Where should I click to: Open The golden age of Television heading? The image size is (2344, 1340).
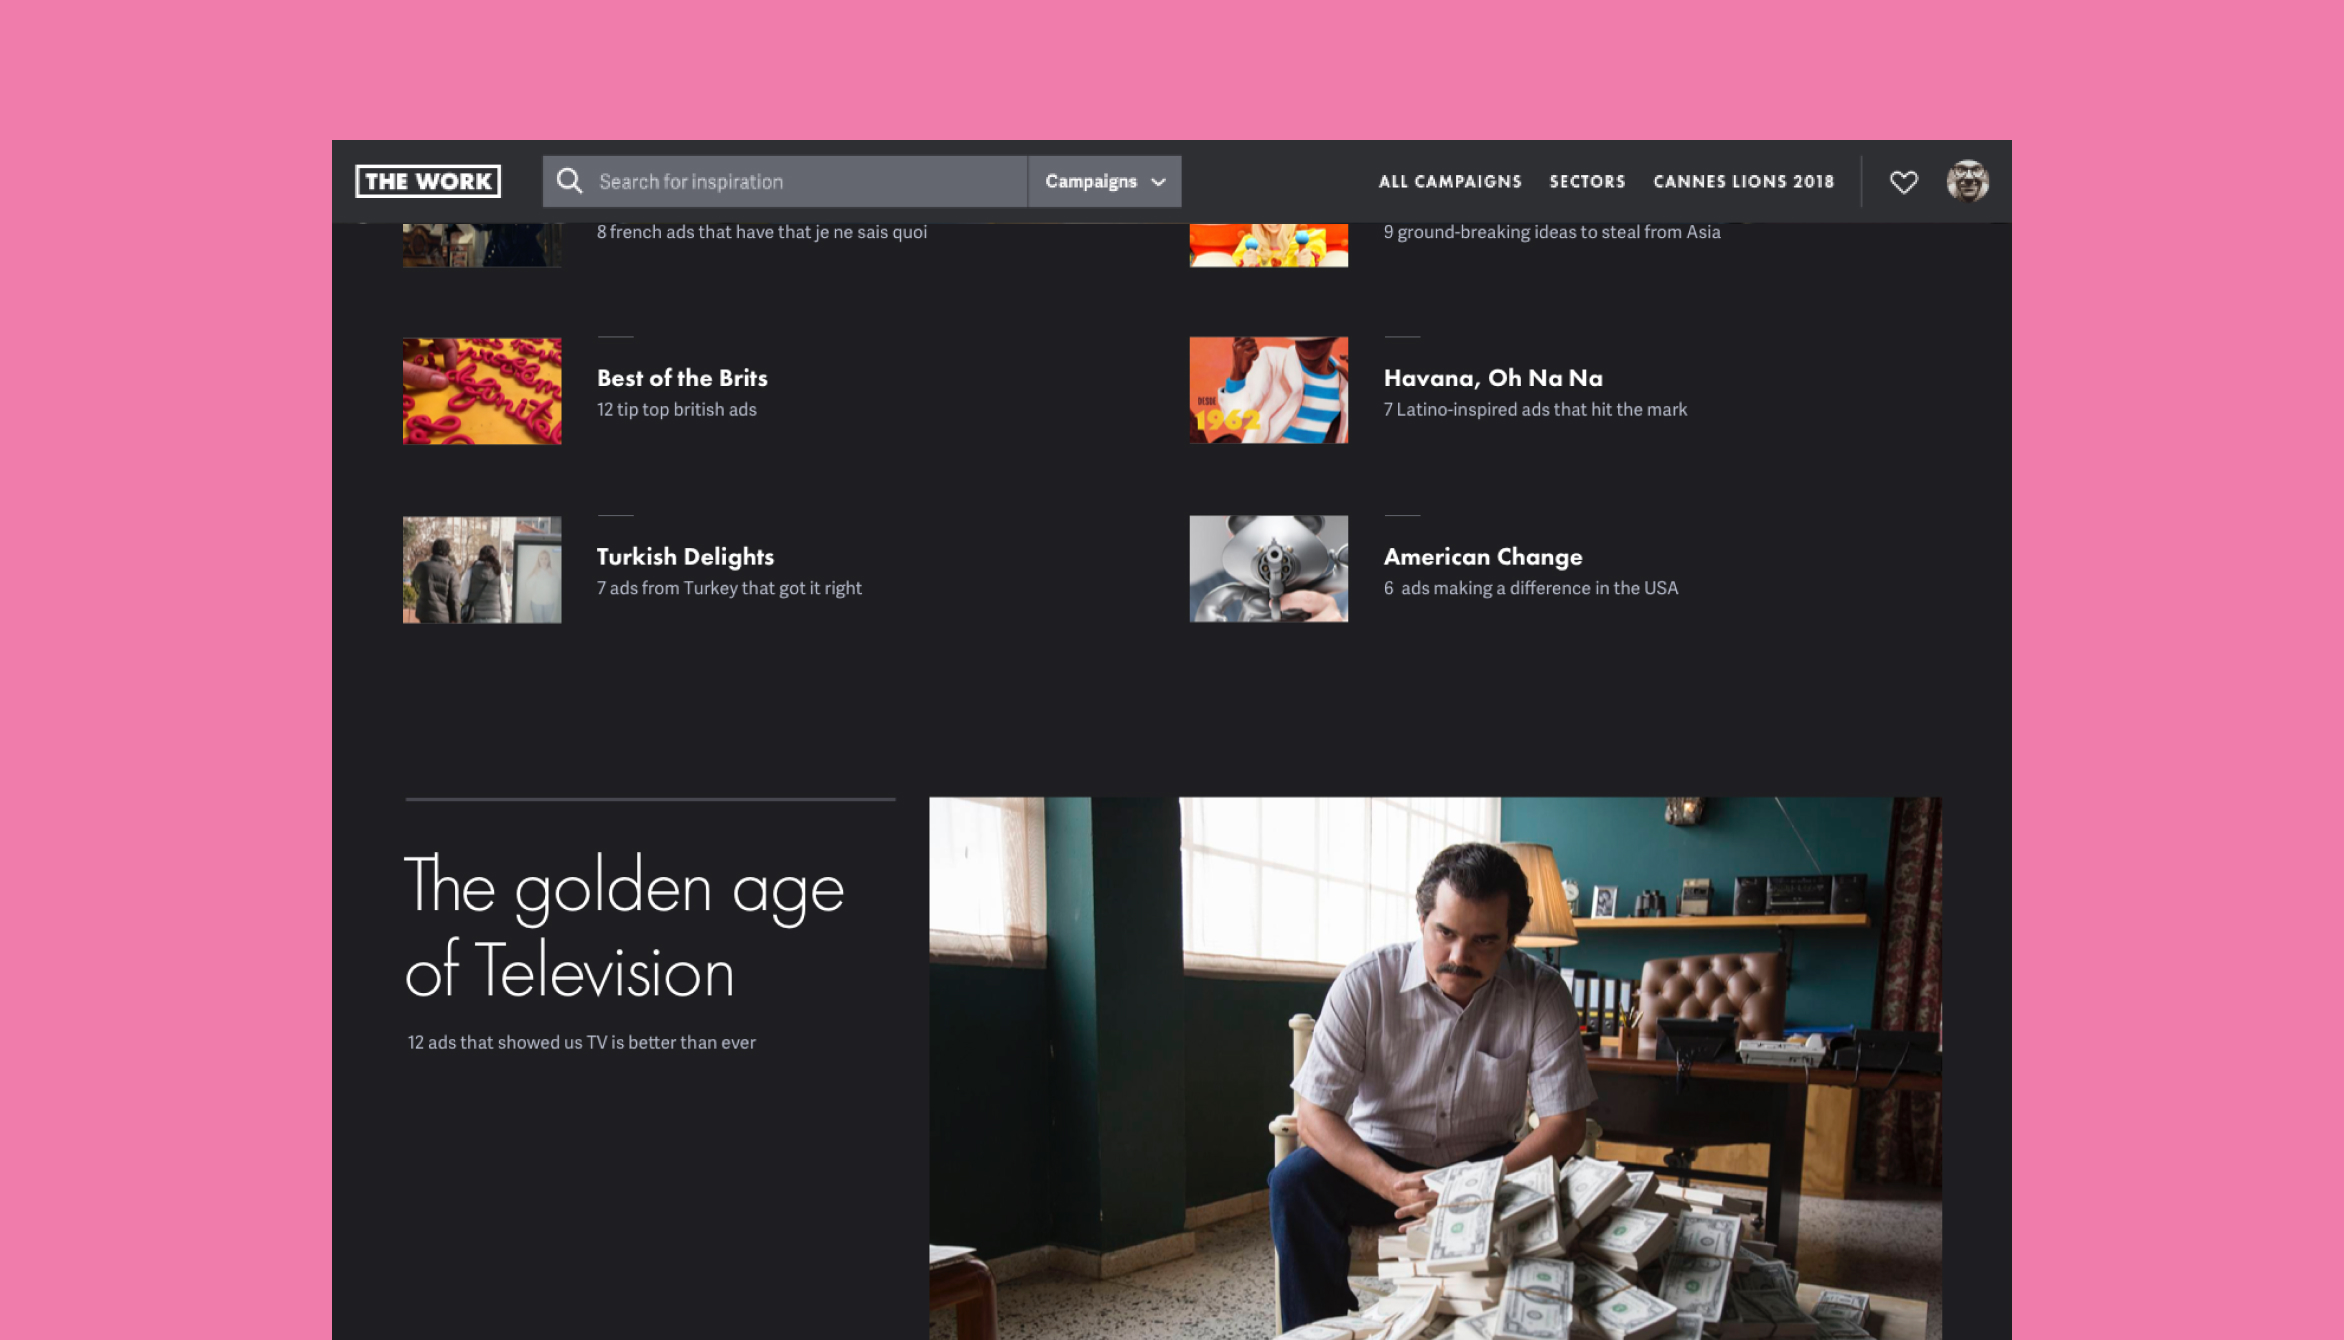coord(623,928)
